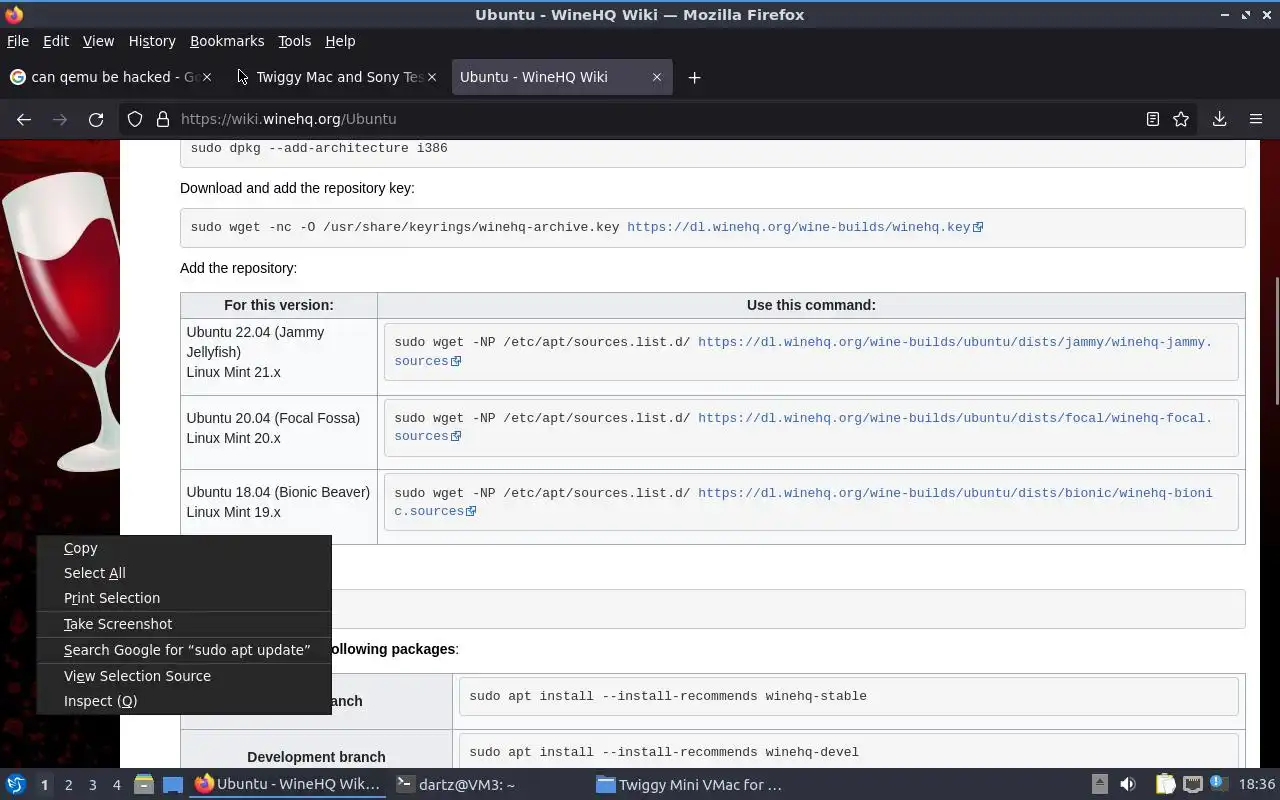View site security padlock details

[x=163, y=119]
